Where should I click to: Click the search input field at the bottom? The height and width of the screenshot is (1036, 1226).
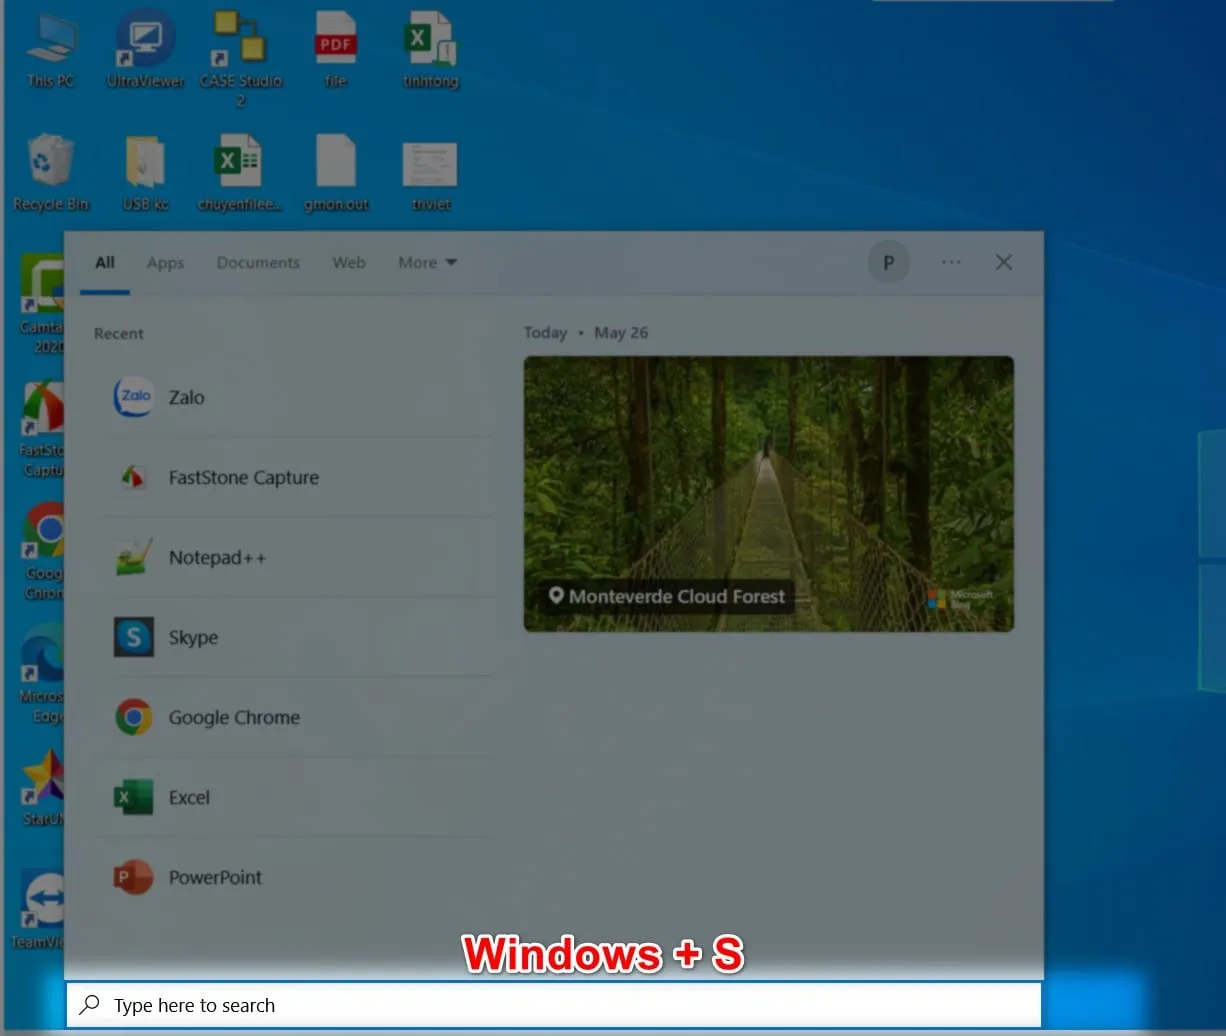[553, 1005]
